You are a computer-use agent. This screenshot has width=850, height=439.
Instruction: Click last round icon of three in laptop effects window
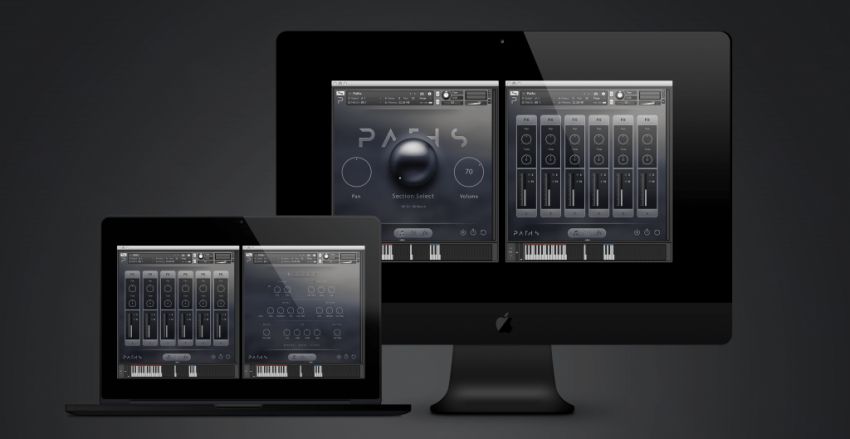(x=353, y=357)
